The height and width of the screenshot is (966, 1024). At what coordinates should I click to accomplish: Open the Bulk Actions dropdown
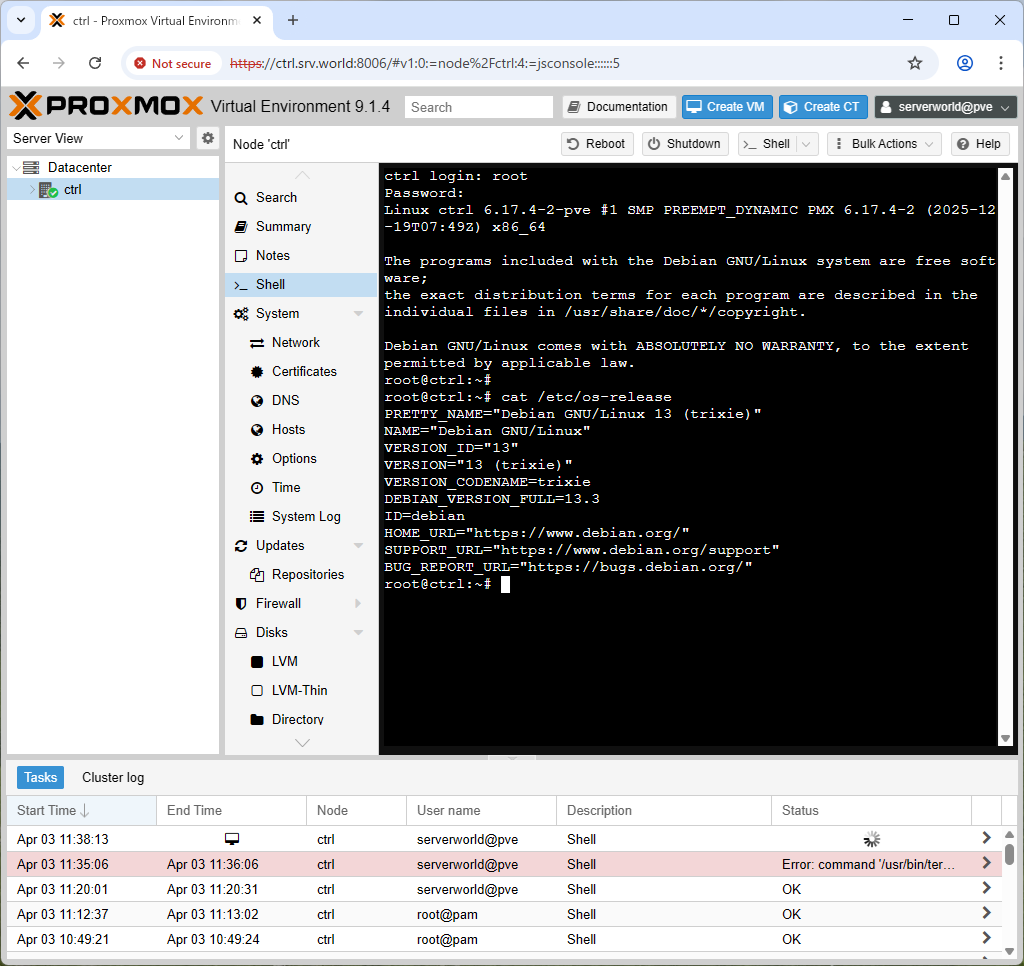coord(884,144)
